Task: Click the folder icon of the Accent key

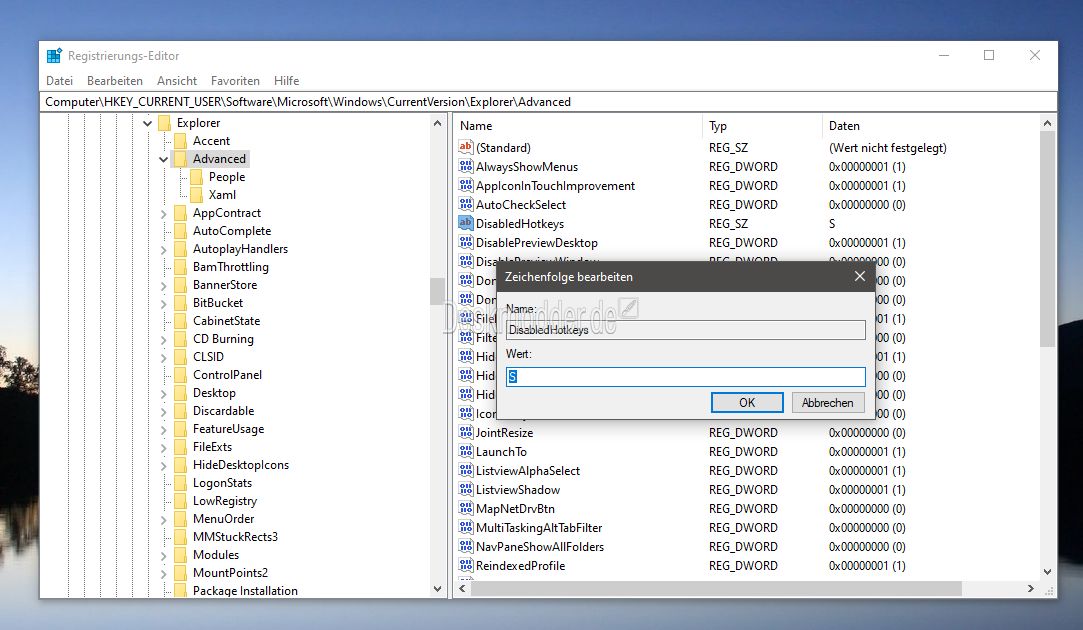Action: pyautogui.click(x=180, y=141)
